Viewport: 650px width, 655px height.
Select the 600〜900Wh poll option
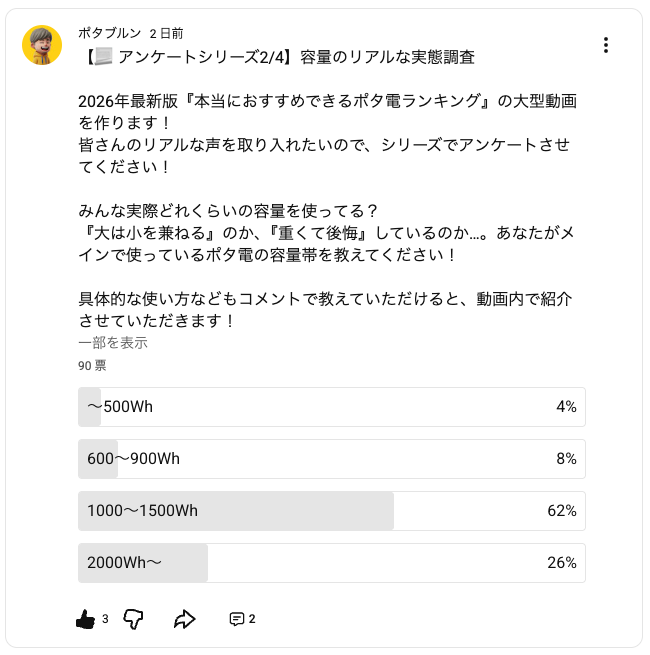click(331, 459)
